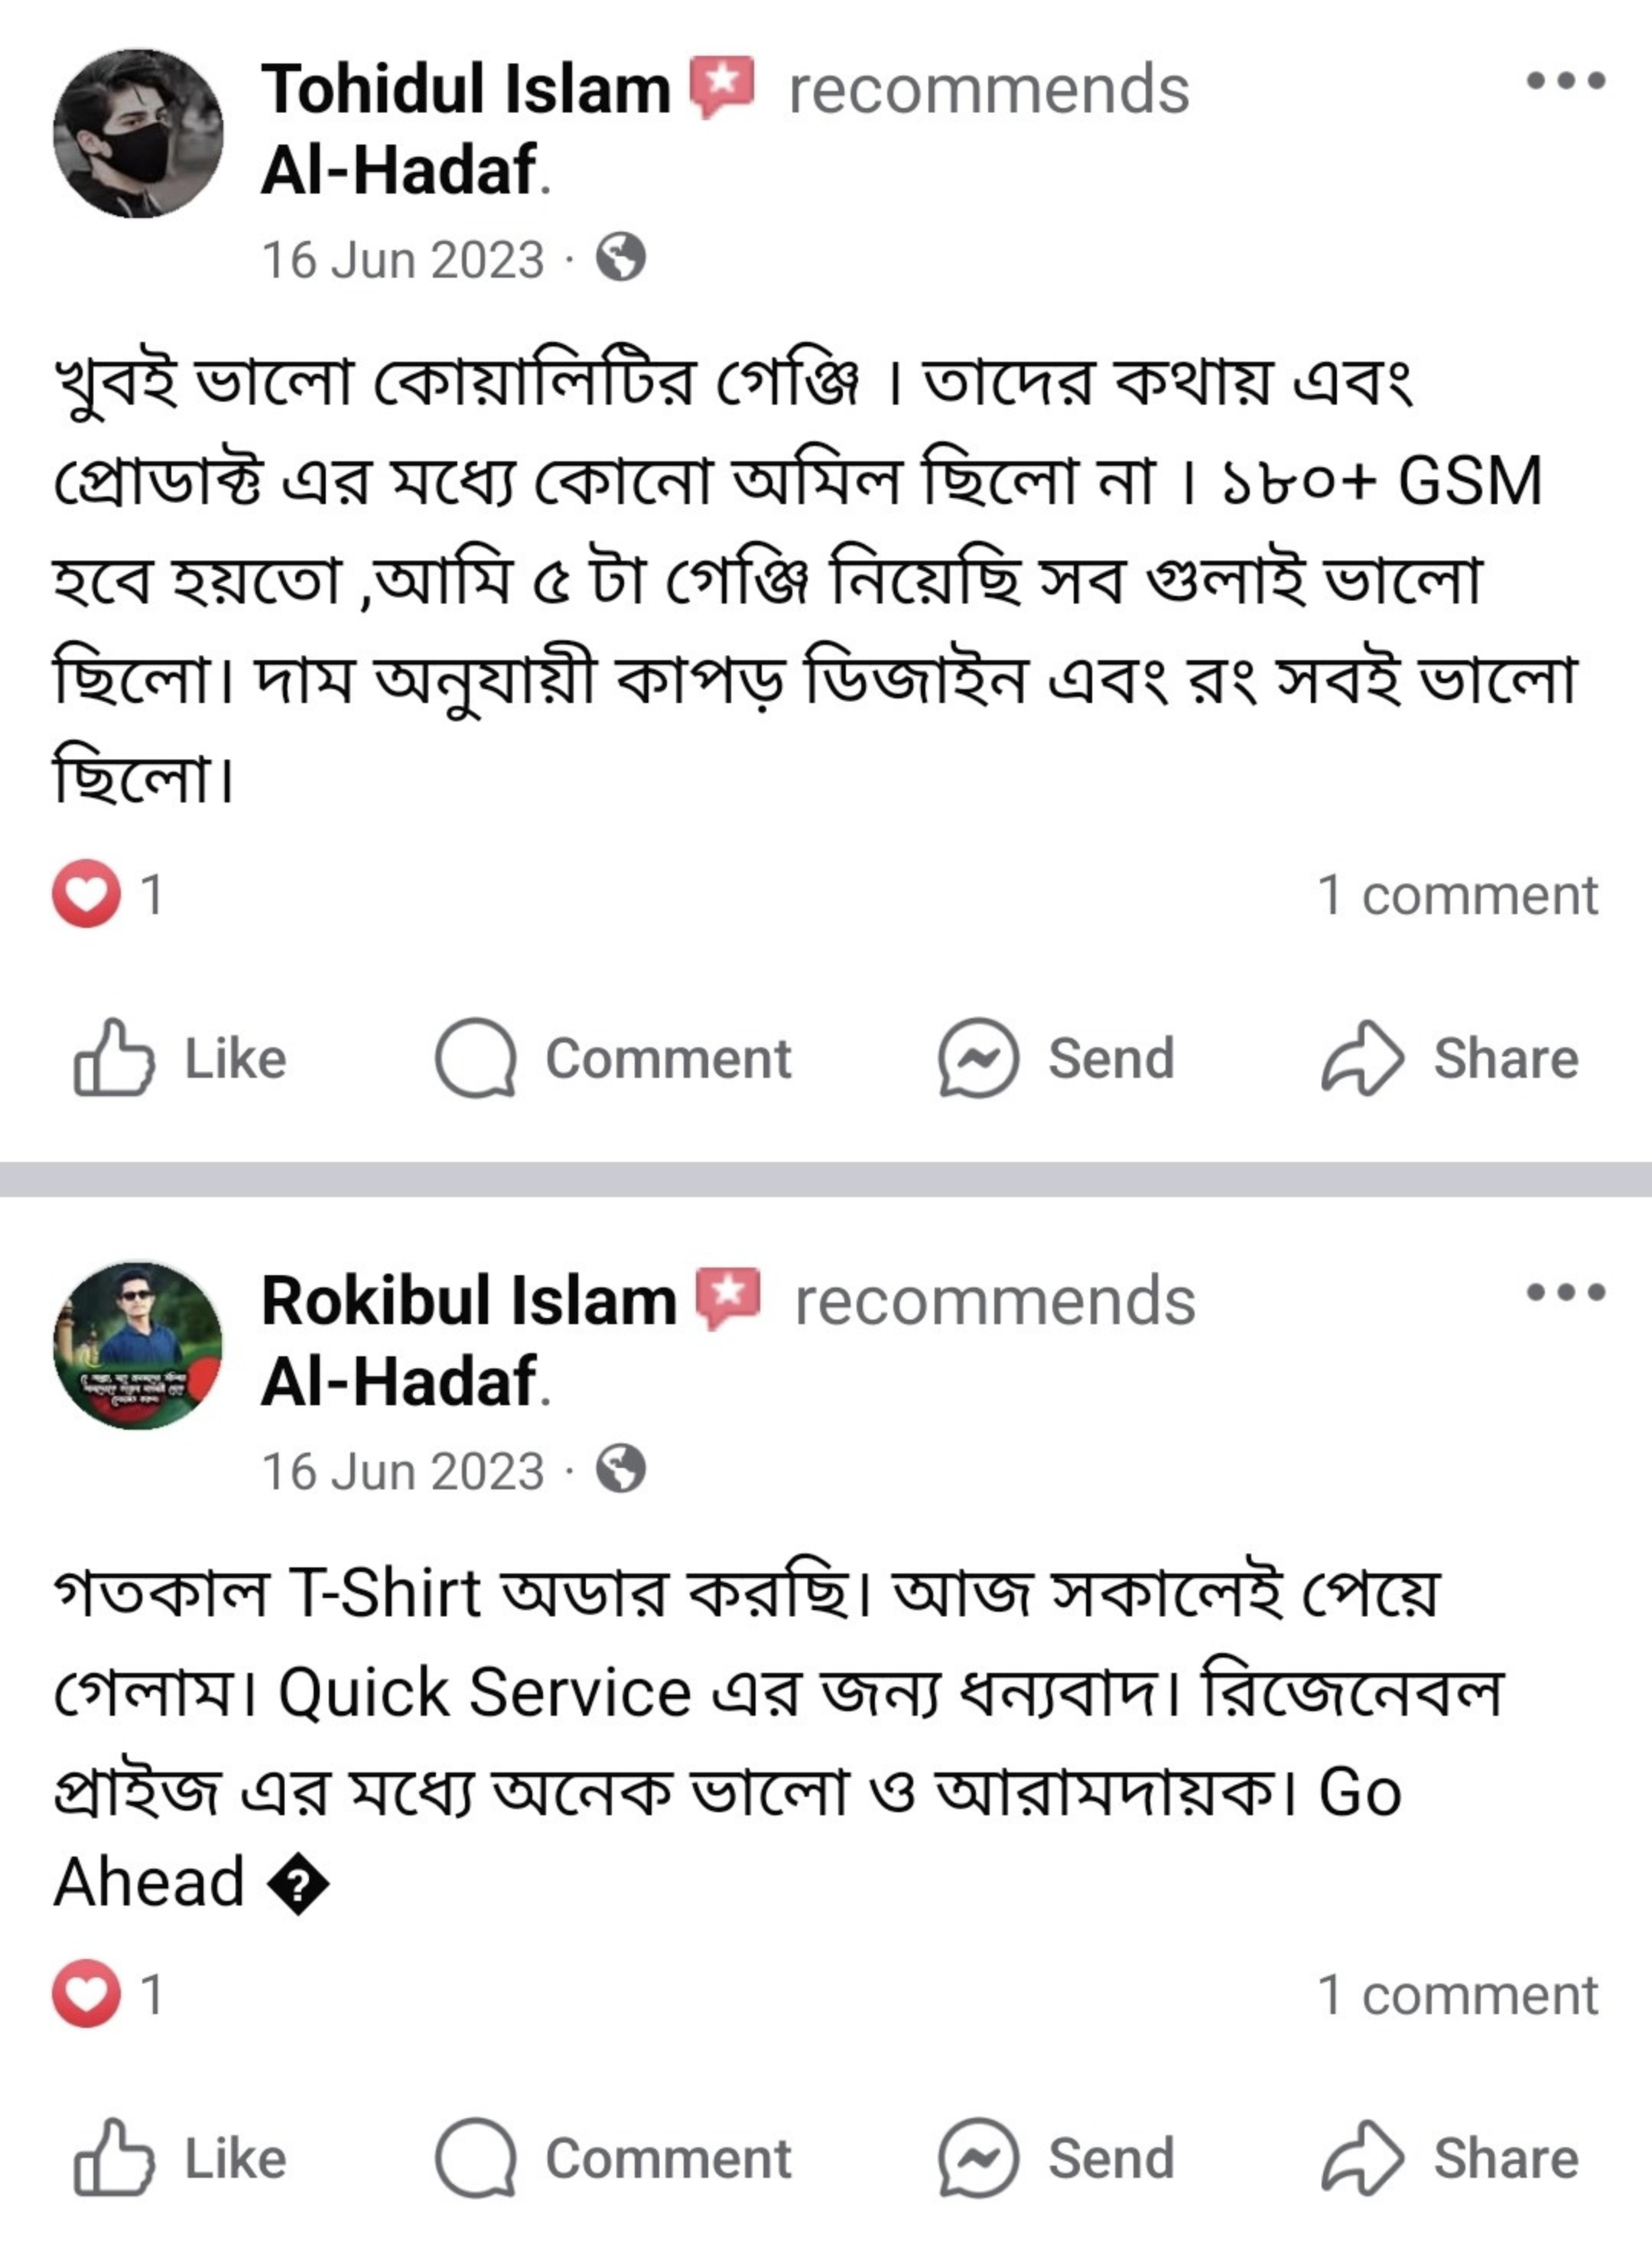Visit Rokibul Islam's profile name link
1652x2252 pixels.
468,1301
